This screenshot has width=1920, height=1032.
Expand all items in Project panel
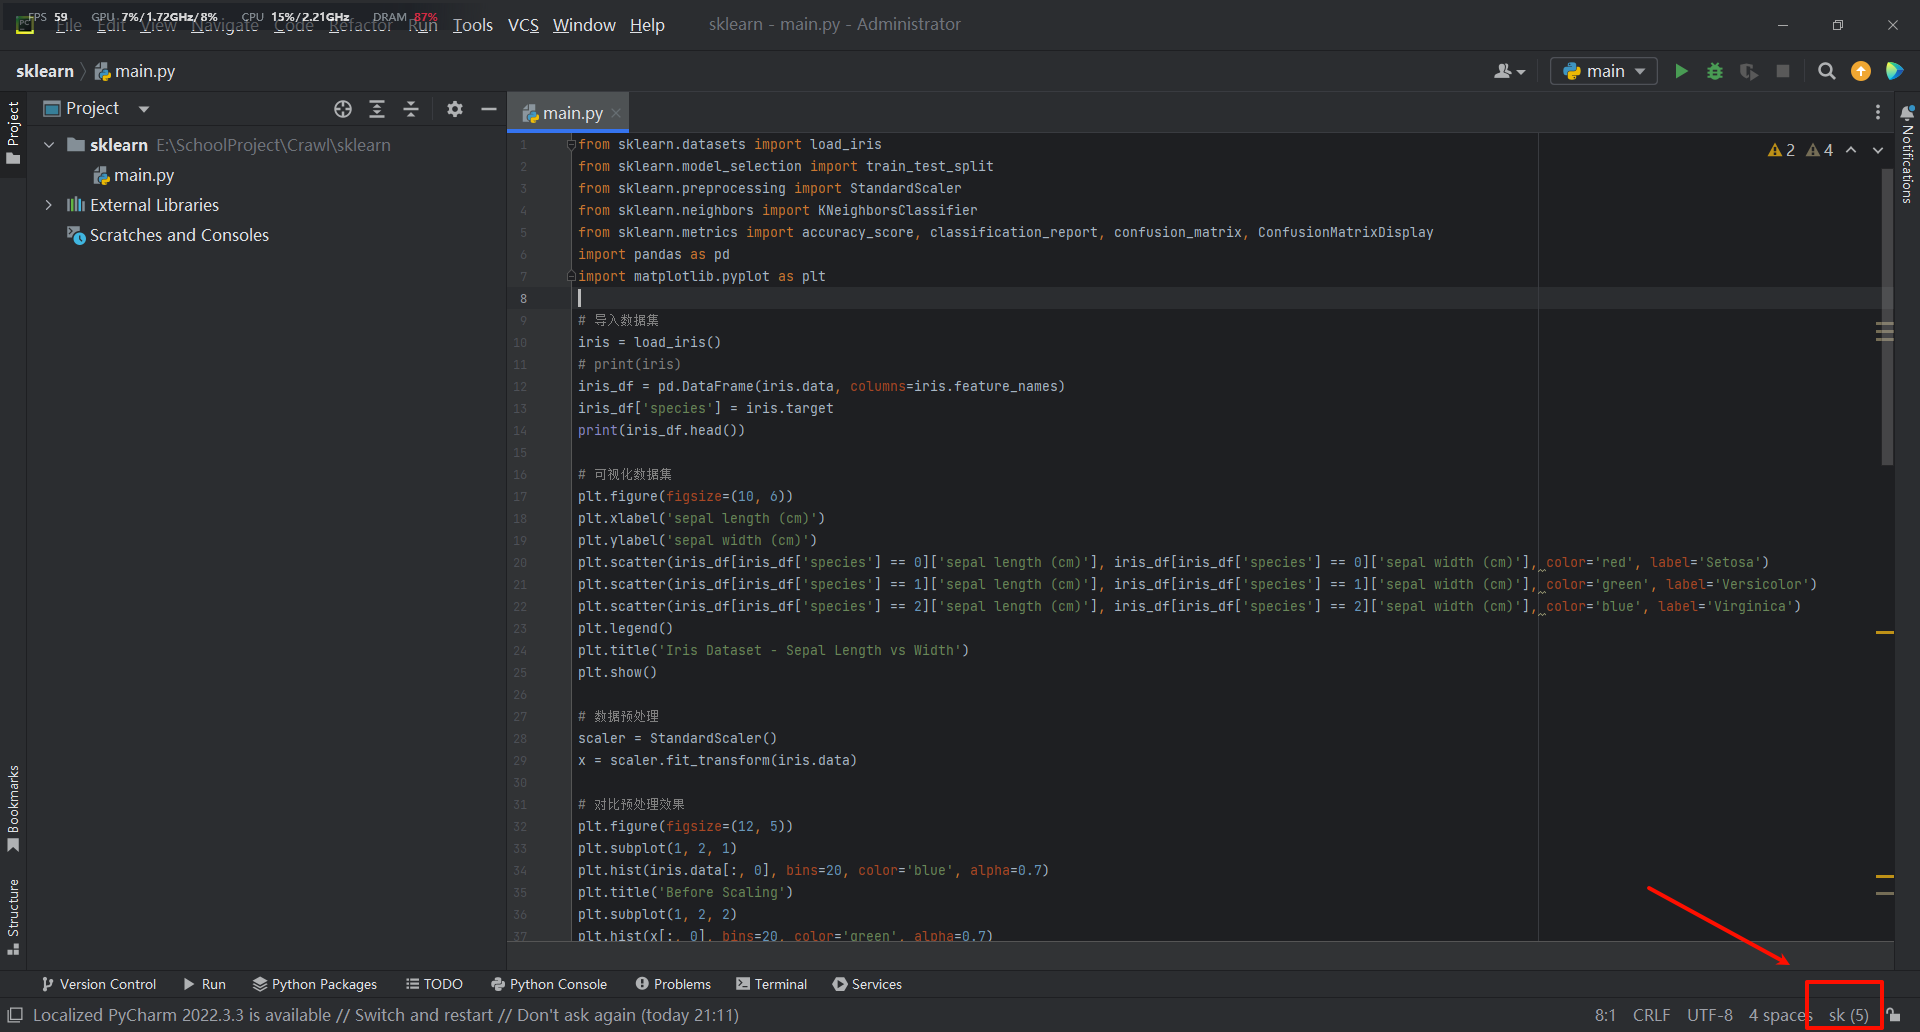coord(377,109)
